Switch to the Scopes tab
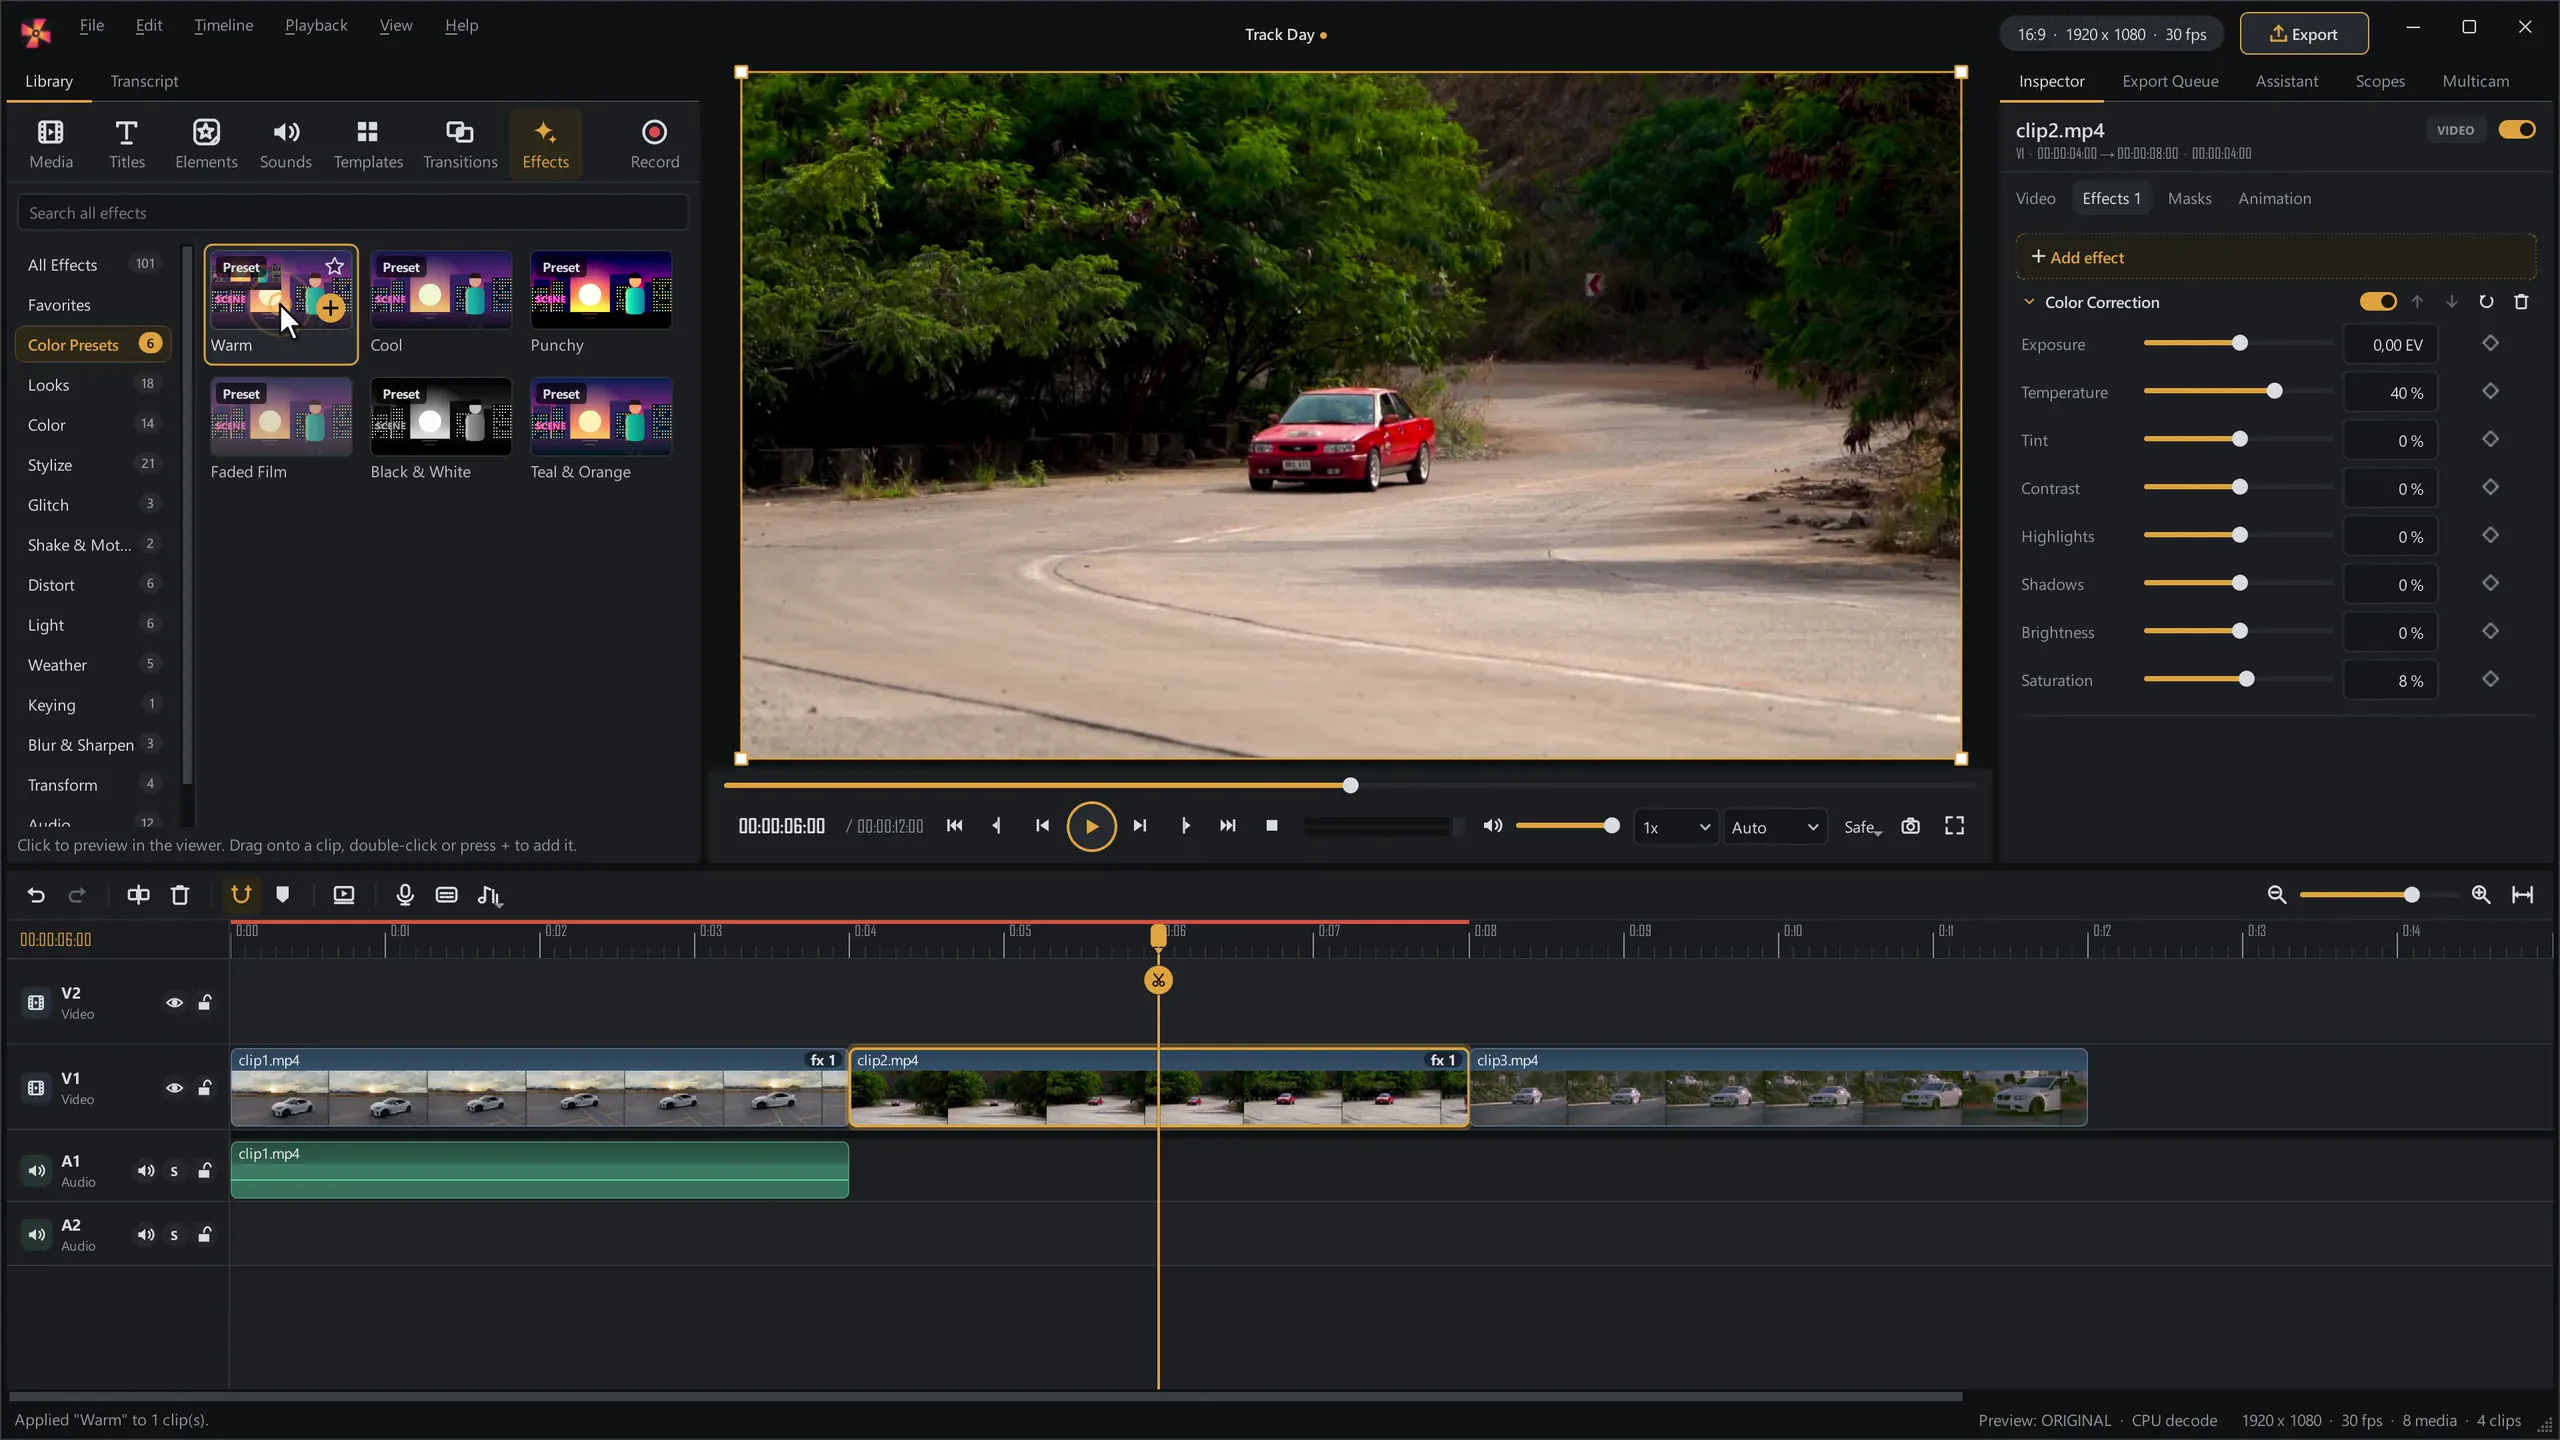2560x1440 pixels. (2379, 81)
